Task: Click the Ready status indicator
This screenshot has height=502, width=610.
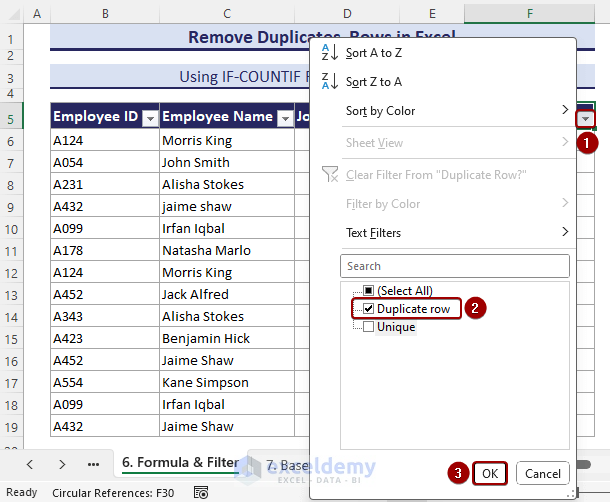Action: click(22, 492)
